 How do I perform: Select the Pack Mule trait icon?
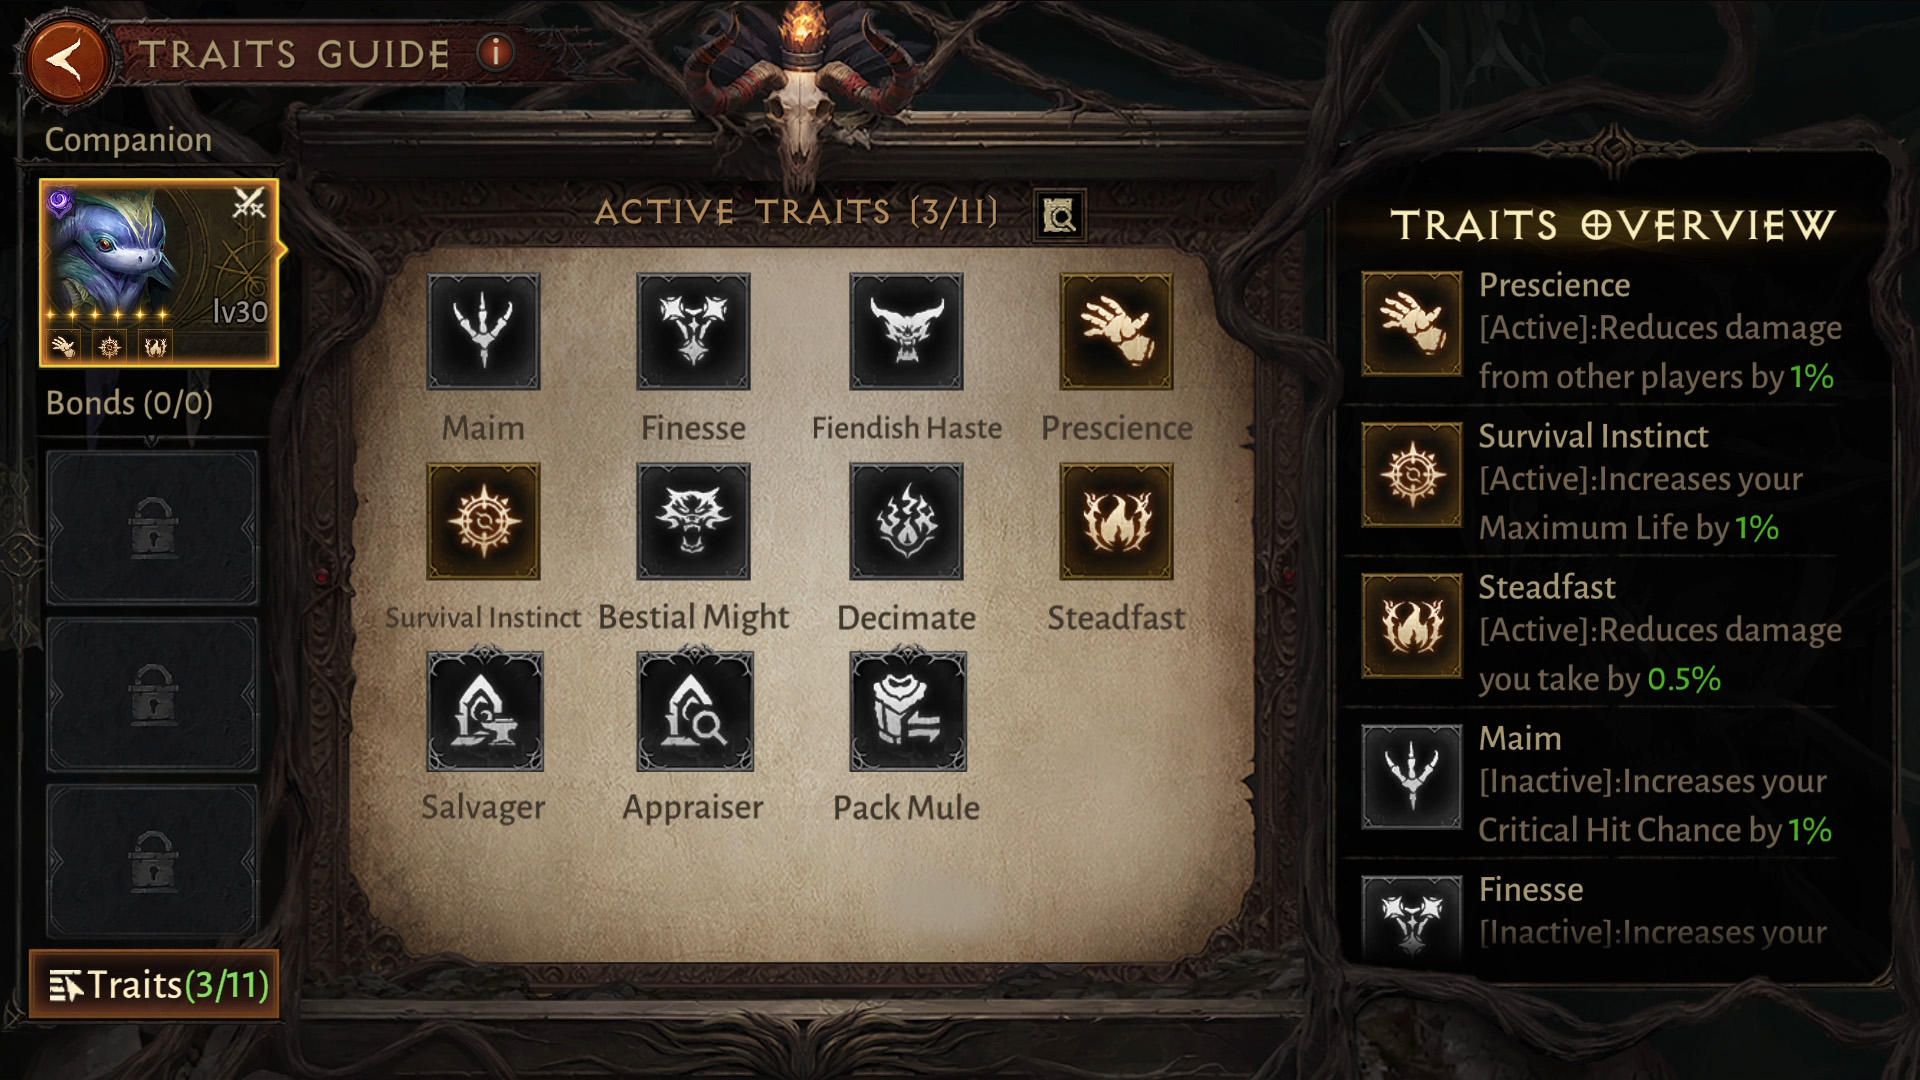click(x=908, y=710)
